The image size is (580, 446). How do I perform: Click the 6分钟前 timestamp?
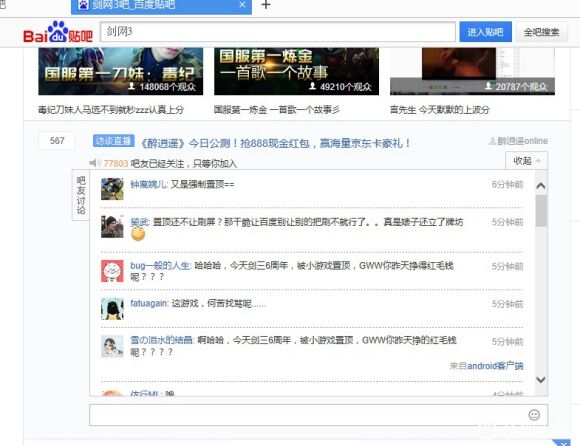[508, 185]
